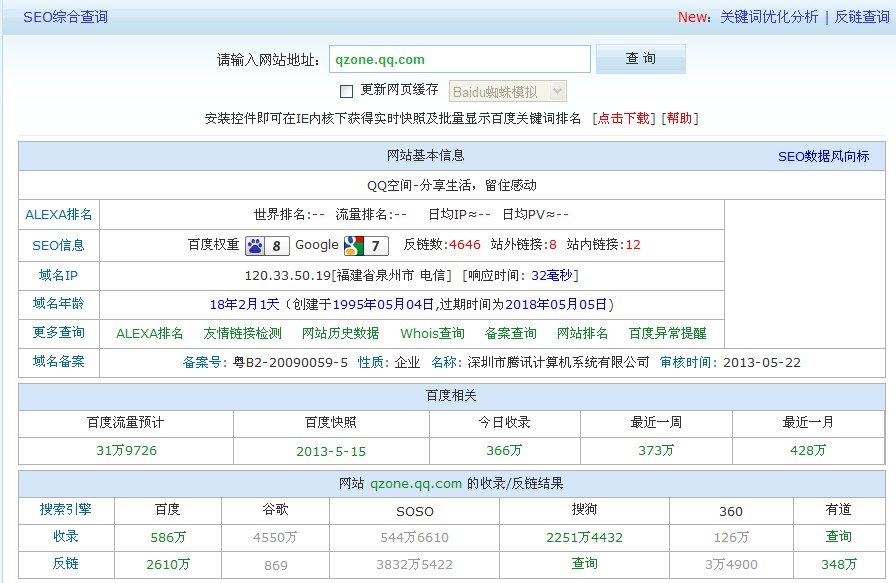Click SOSO backlinks 3832万5422
This screenshot has width=896, height=583.
pos(414,565)
